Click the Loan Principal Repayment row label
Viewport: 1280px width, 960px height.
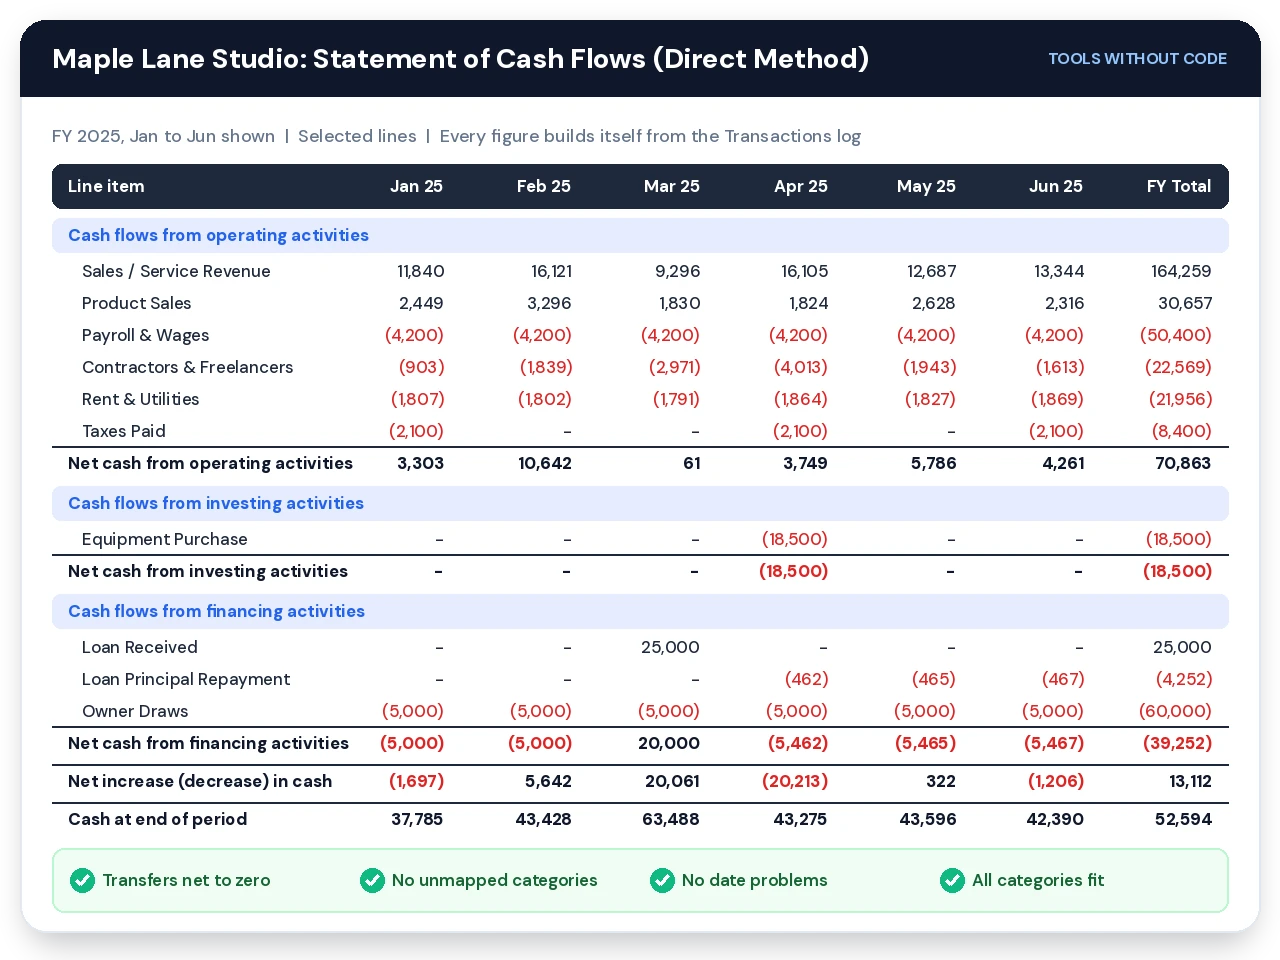click(186, 679)
